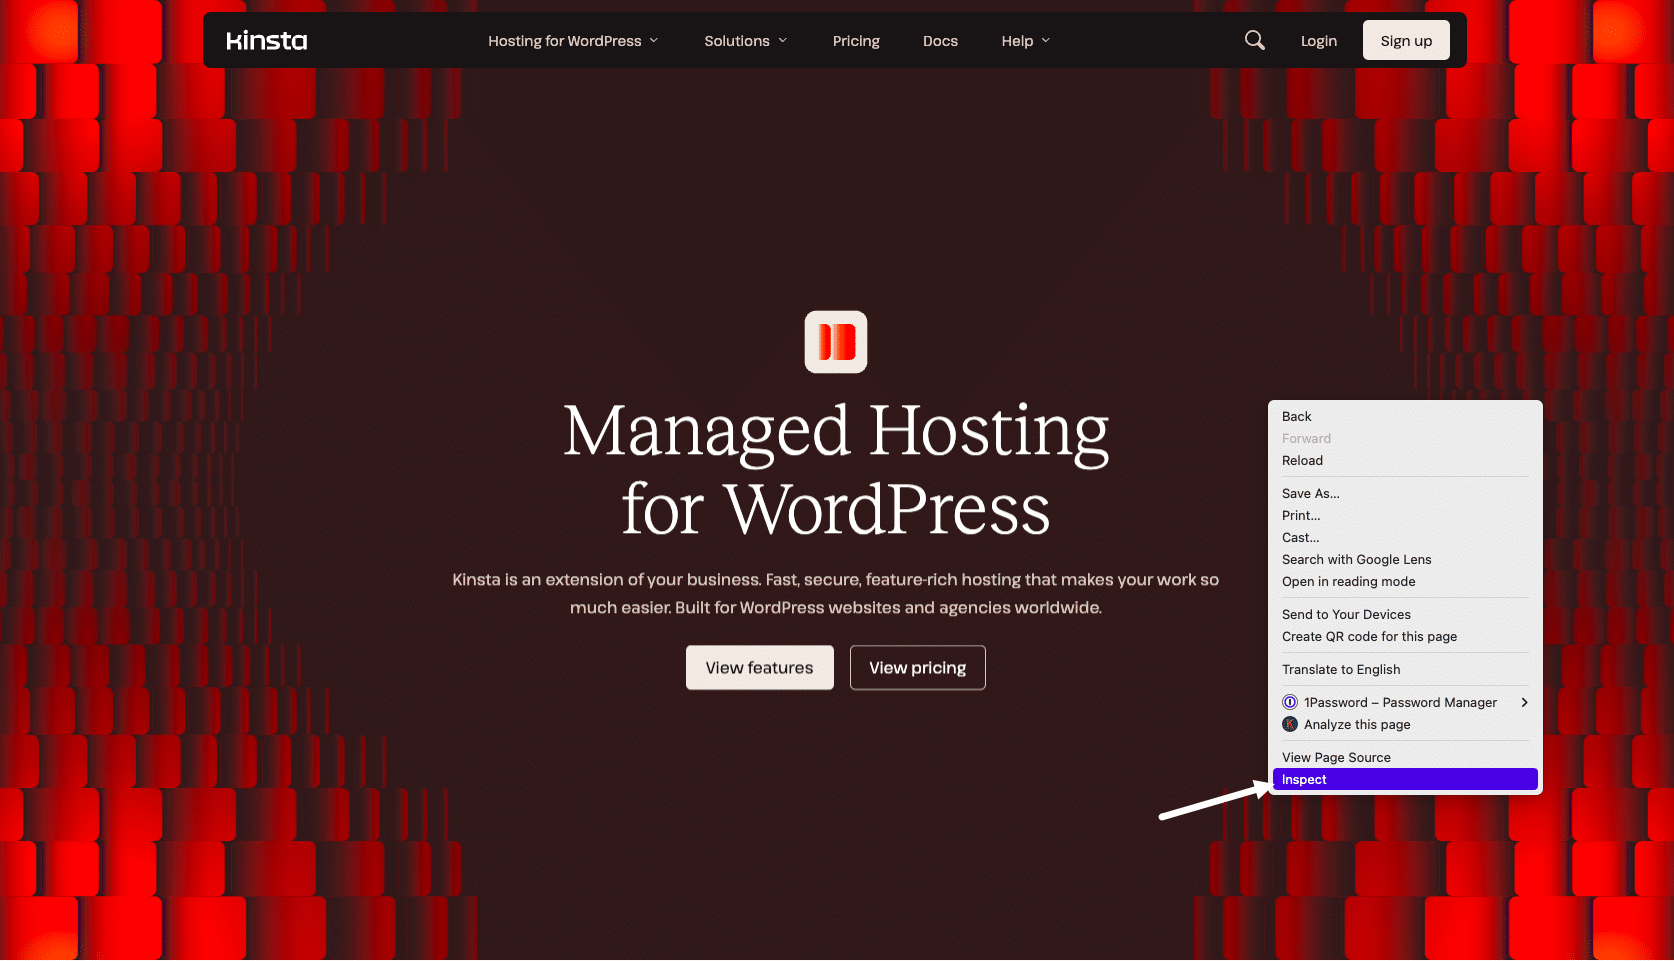
Task: Click the disabled Forward menu entry
Action: pos(1405,438)
